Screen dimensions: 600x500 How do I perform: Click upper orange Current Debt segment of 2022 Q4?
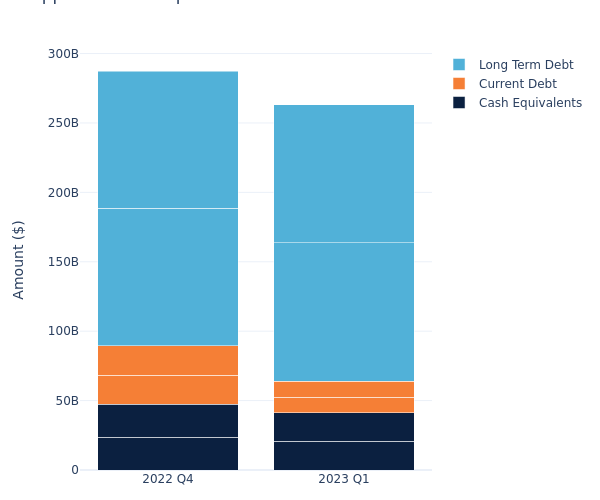point(168,360)
